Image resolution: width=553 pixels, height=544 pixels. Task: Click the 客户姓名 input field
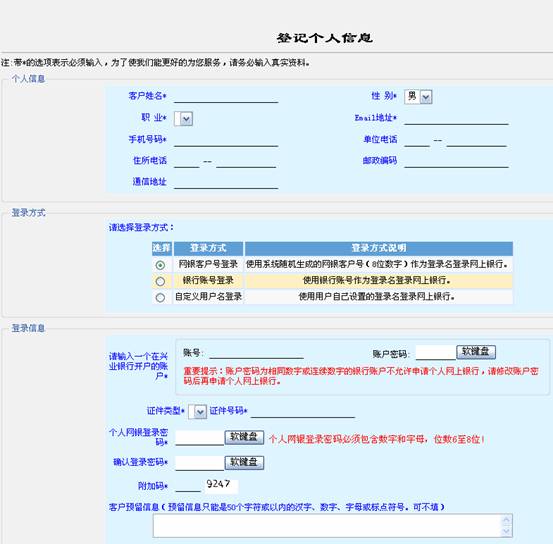point(226,97)
